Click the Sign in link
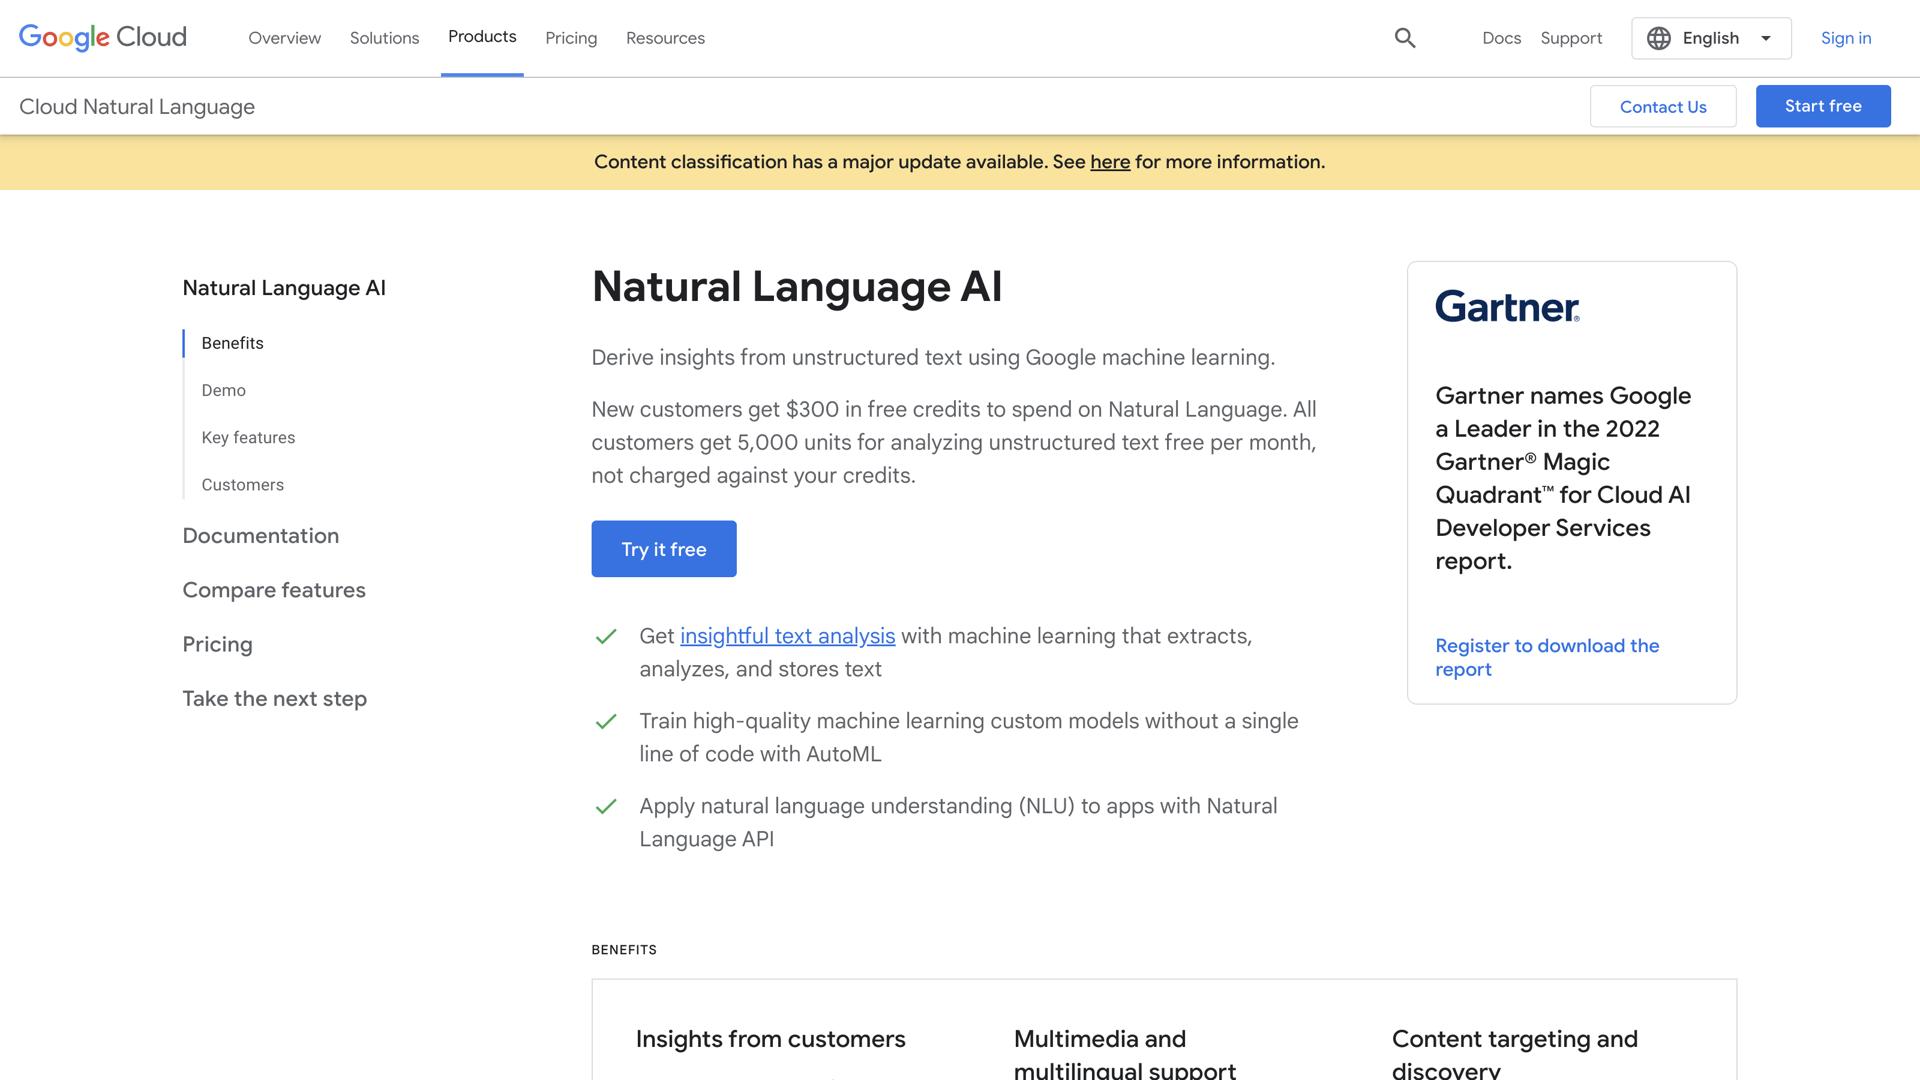Image resolution: width=1920 pixels, height=1080 pixels. click(1845, 38)
